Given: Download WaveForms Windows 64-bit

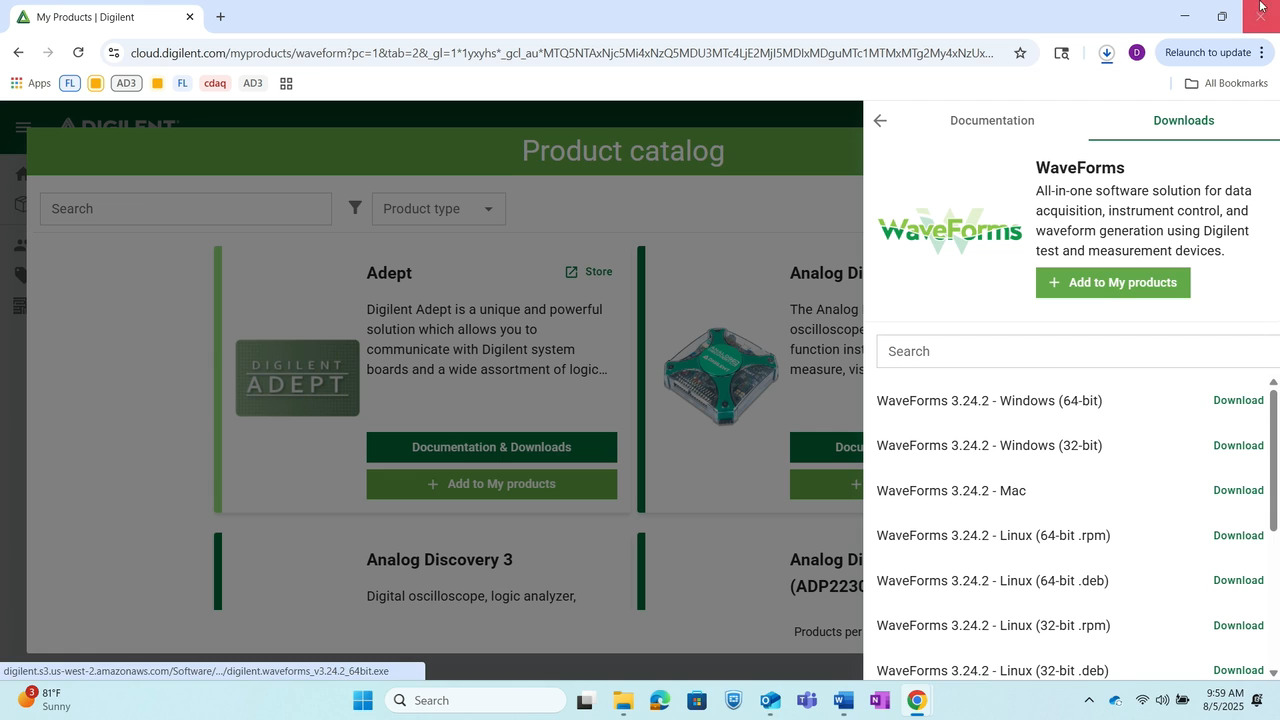Looking at the screenshot, I should [x=1238, y=401].
